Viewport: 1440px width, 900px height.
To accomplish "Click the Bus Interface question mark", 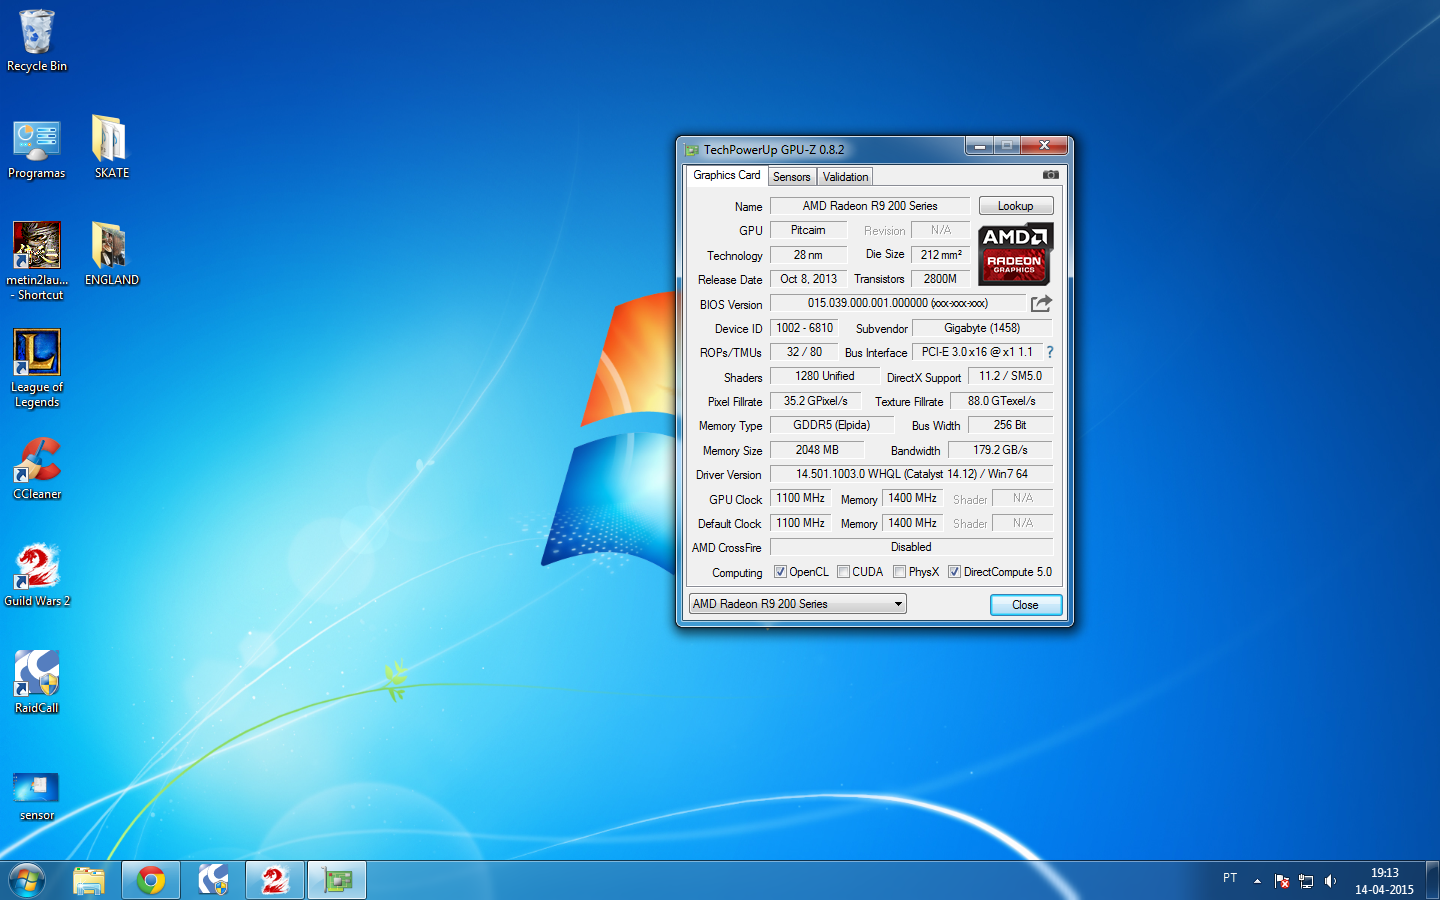I will point(1050,352).
